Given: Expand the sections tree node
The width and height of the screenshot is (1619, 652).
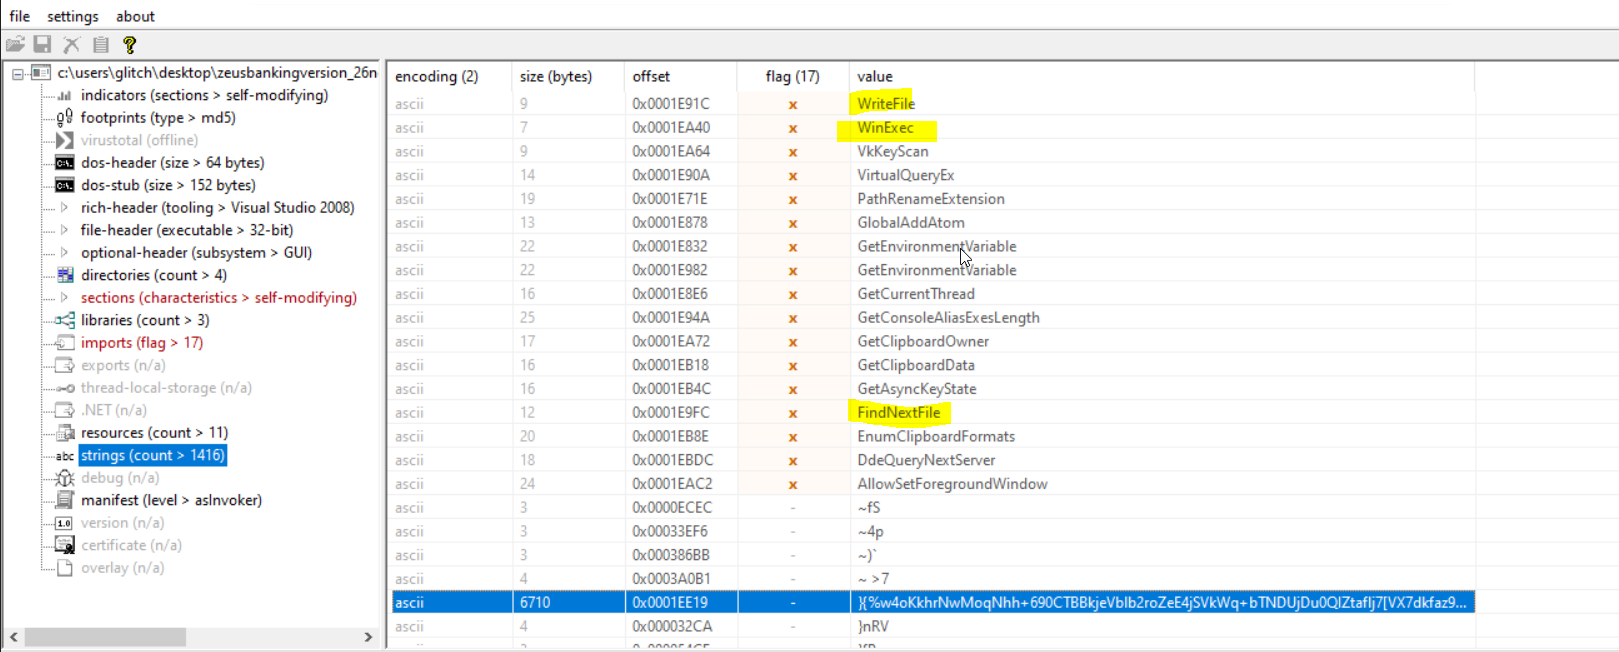Looking at the screenshot, I should point(65,298).
